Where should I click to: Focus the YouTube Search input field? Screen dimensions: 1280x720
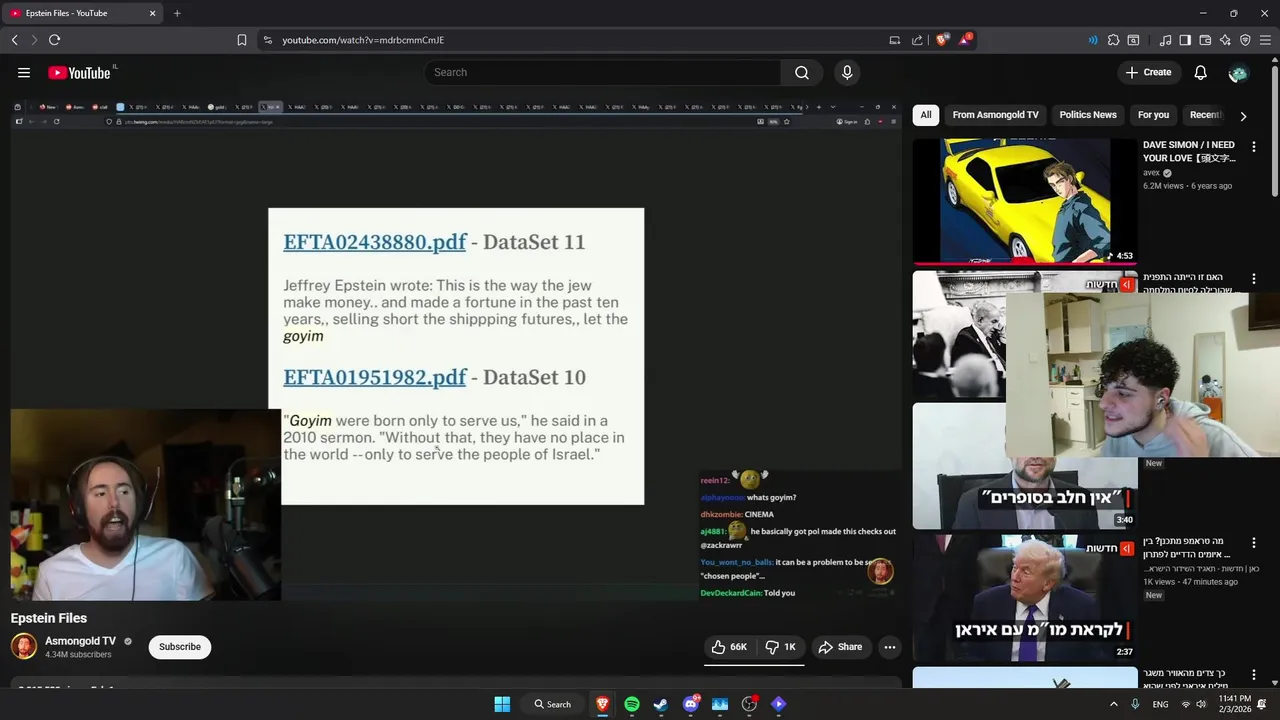click(603, 72)
